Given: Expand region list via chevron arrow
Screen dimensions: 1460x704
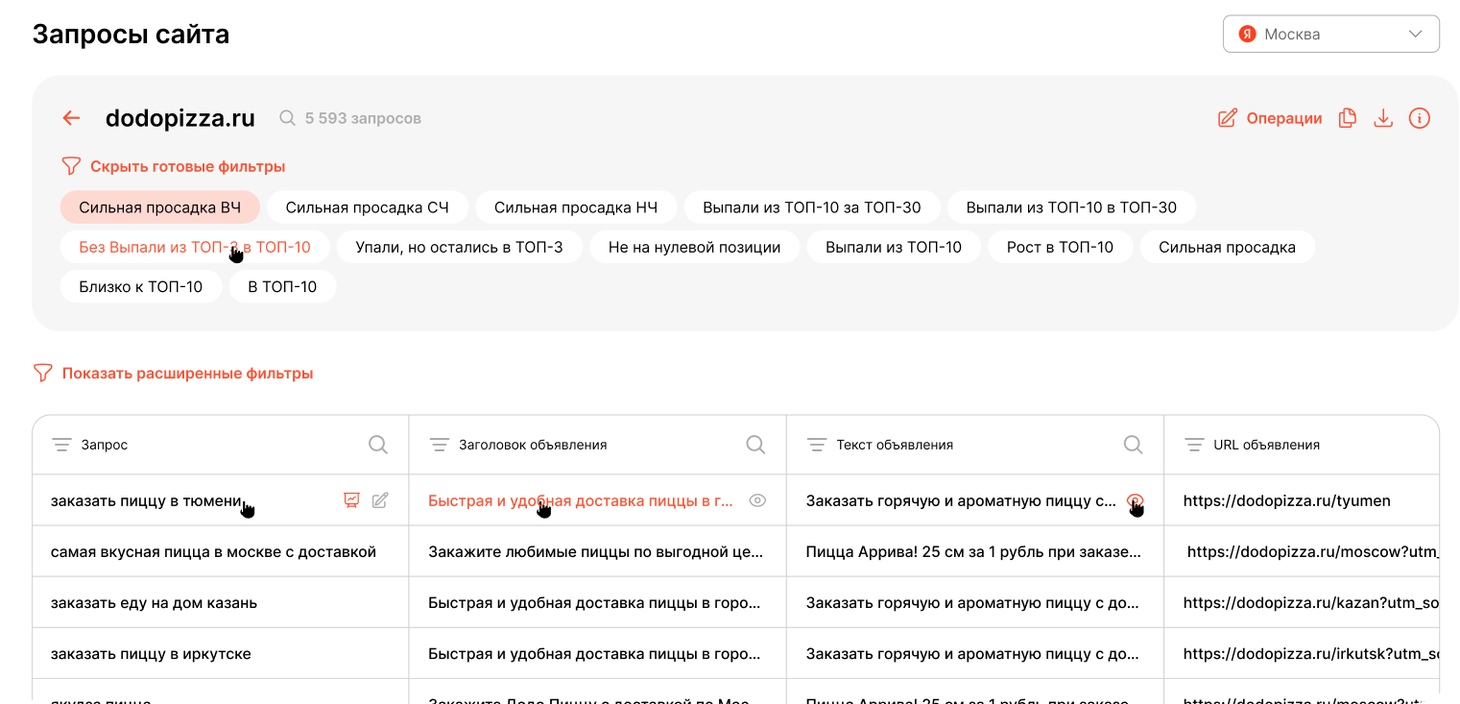Looking at the screenshot, I should pyautogui.click(x=1415, y=34).
